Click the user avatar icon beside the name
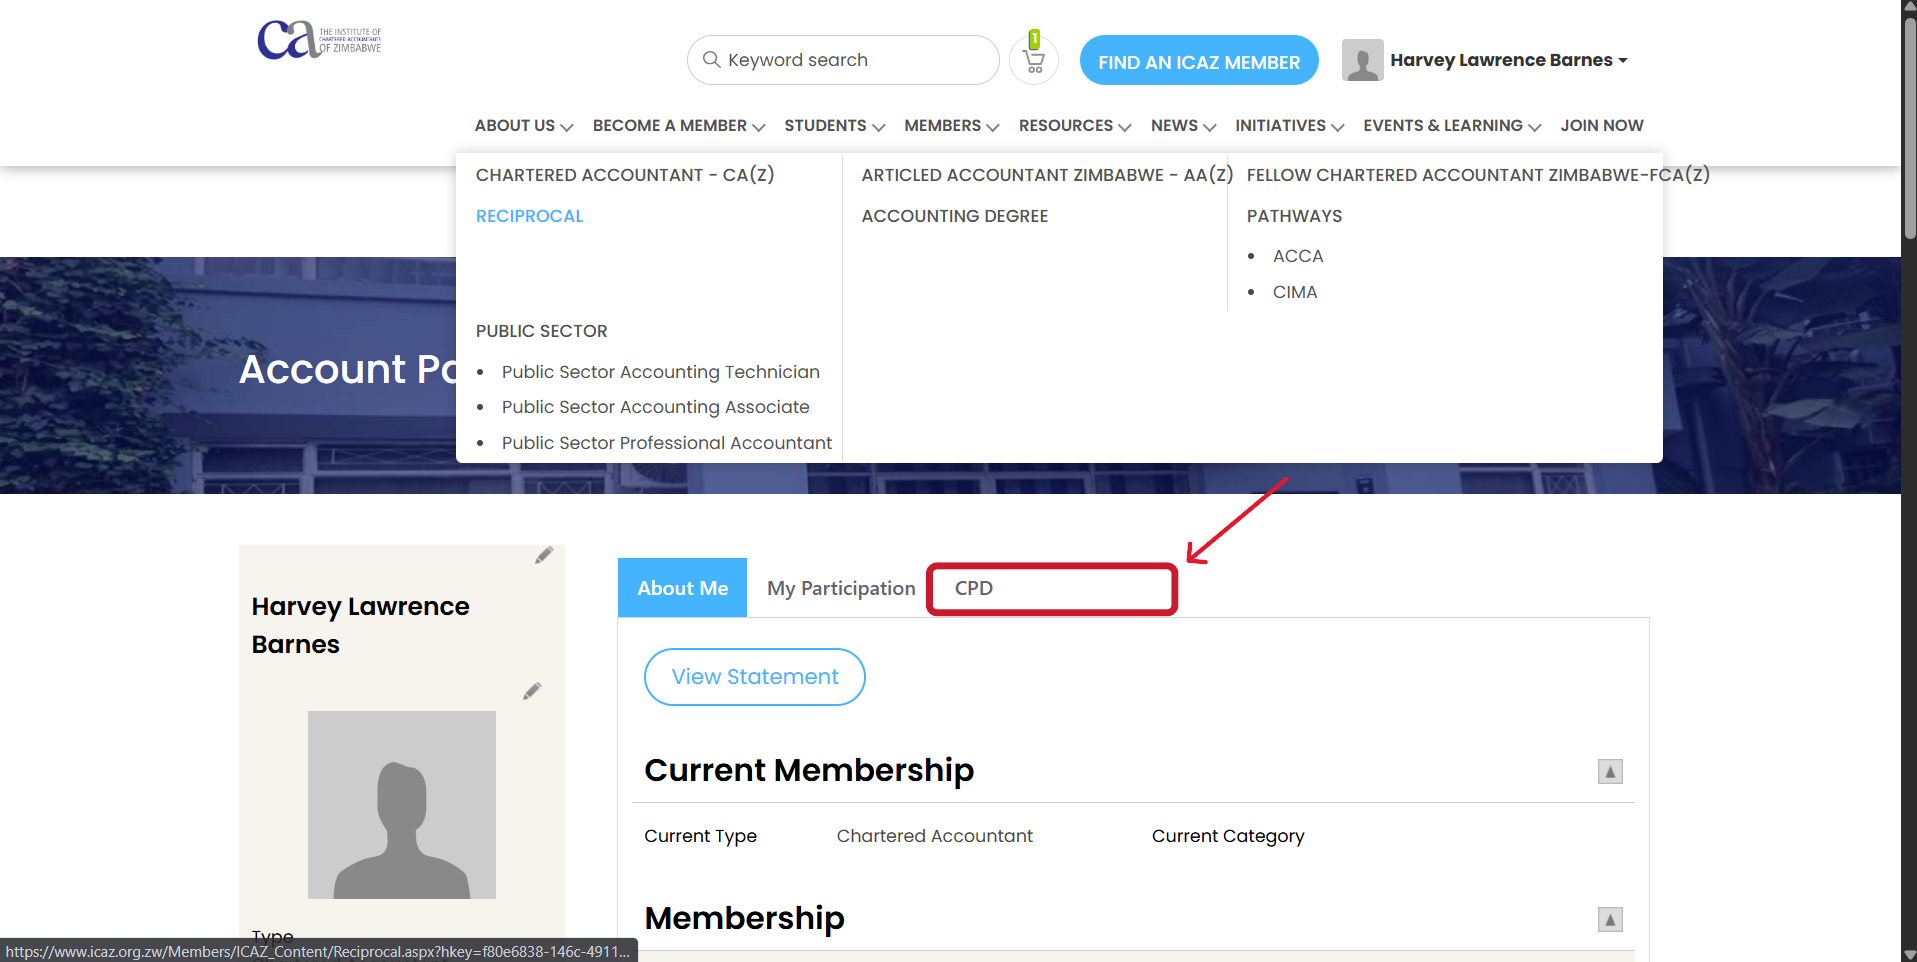This screenshot has width=1917, height=962. click(x=1362, y=60)
